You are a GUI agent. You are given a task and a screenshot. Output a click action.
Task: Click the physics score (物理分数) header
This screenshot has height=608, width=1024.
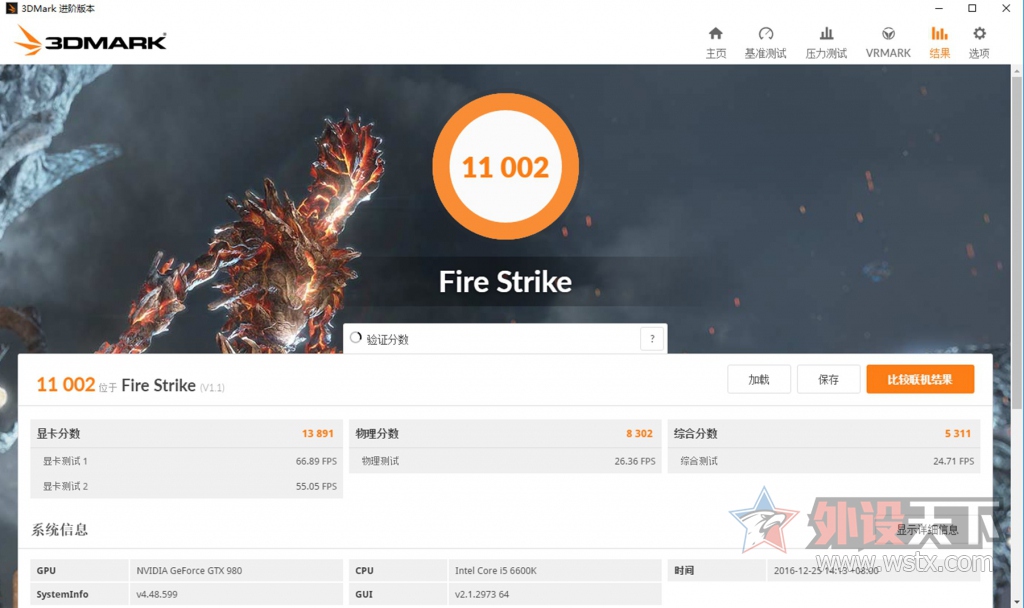[x=377, y=434]
